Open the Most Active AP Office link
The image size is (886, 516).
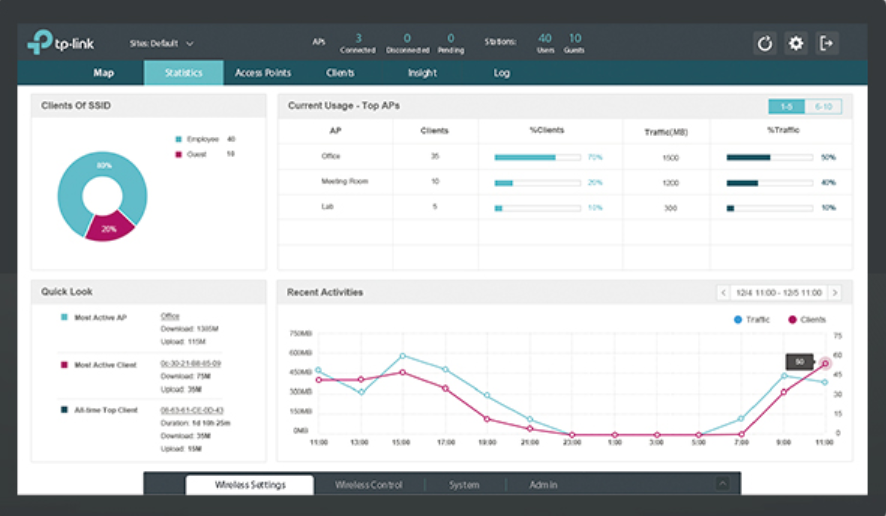click(x=170, y=316)
